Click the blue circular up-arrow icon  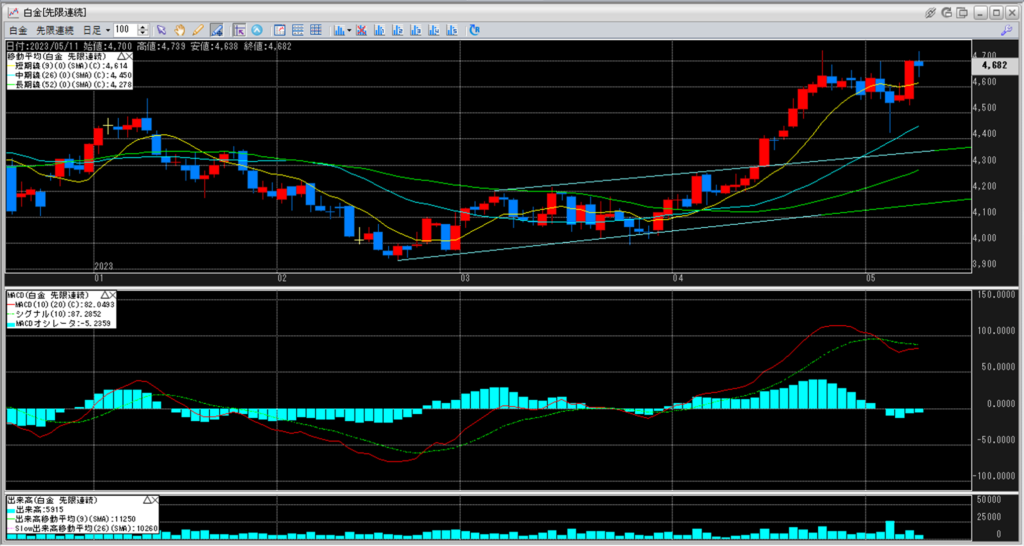click(x=257, y=30)
